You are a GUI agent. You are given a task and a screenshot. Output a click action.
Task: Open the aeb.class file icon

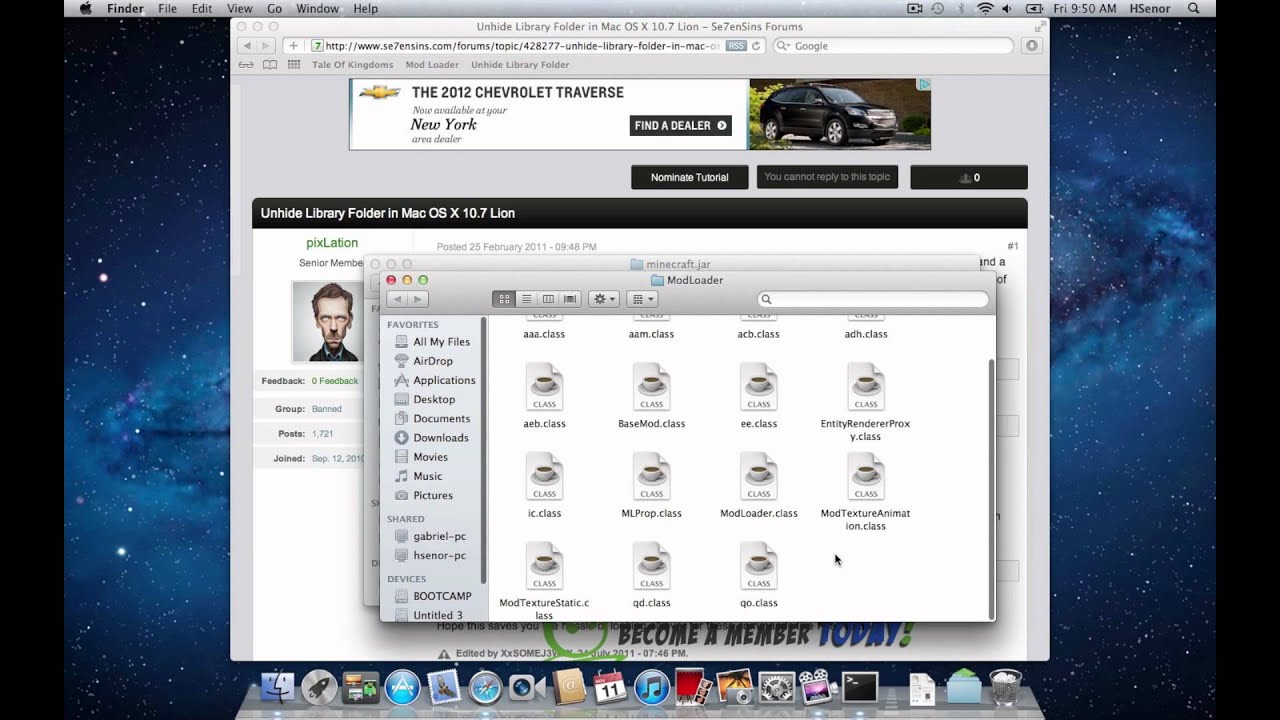tap(545, 387)
